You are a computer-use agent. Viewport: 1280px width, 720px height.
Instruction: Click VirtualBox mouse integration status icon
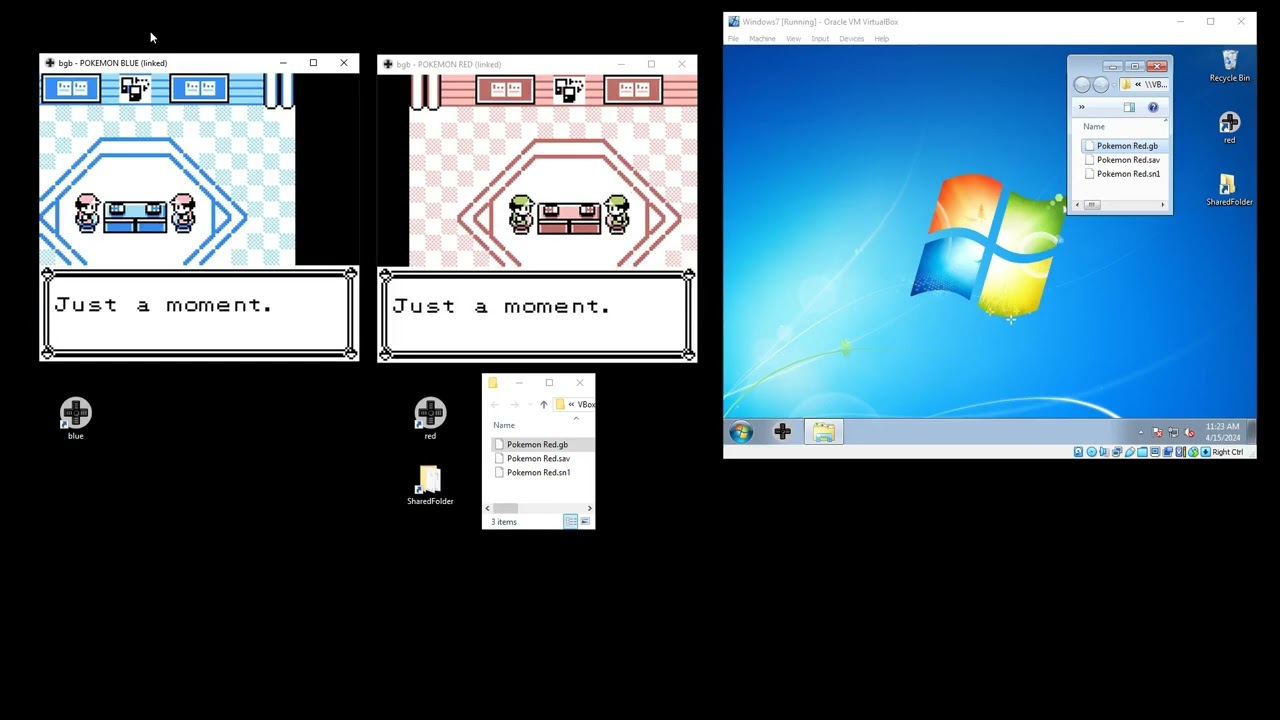[1193, 452]
